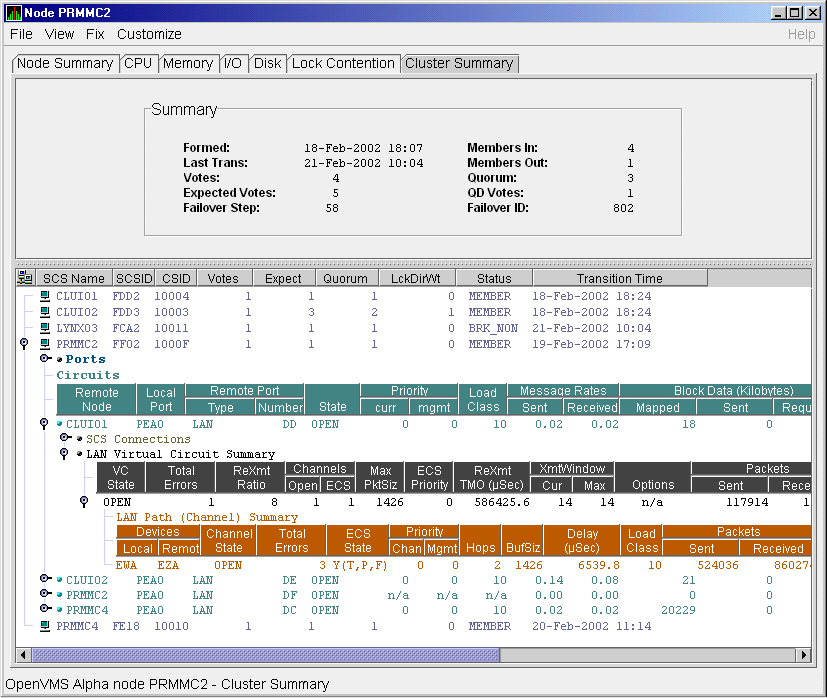
Task: Select the CLUI01 node computer icon
Action: click(x=45, y=296)
